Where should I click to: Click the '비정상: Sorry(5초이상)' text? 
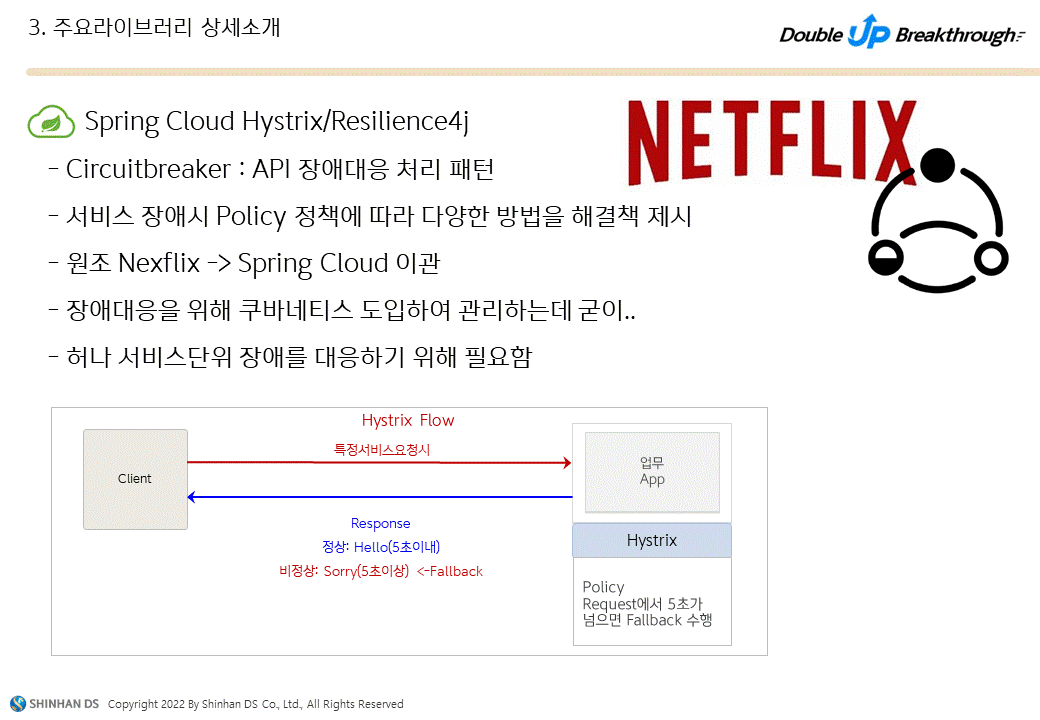point(344,571)
